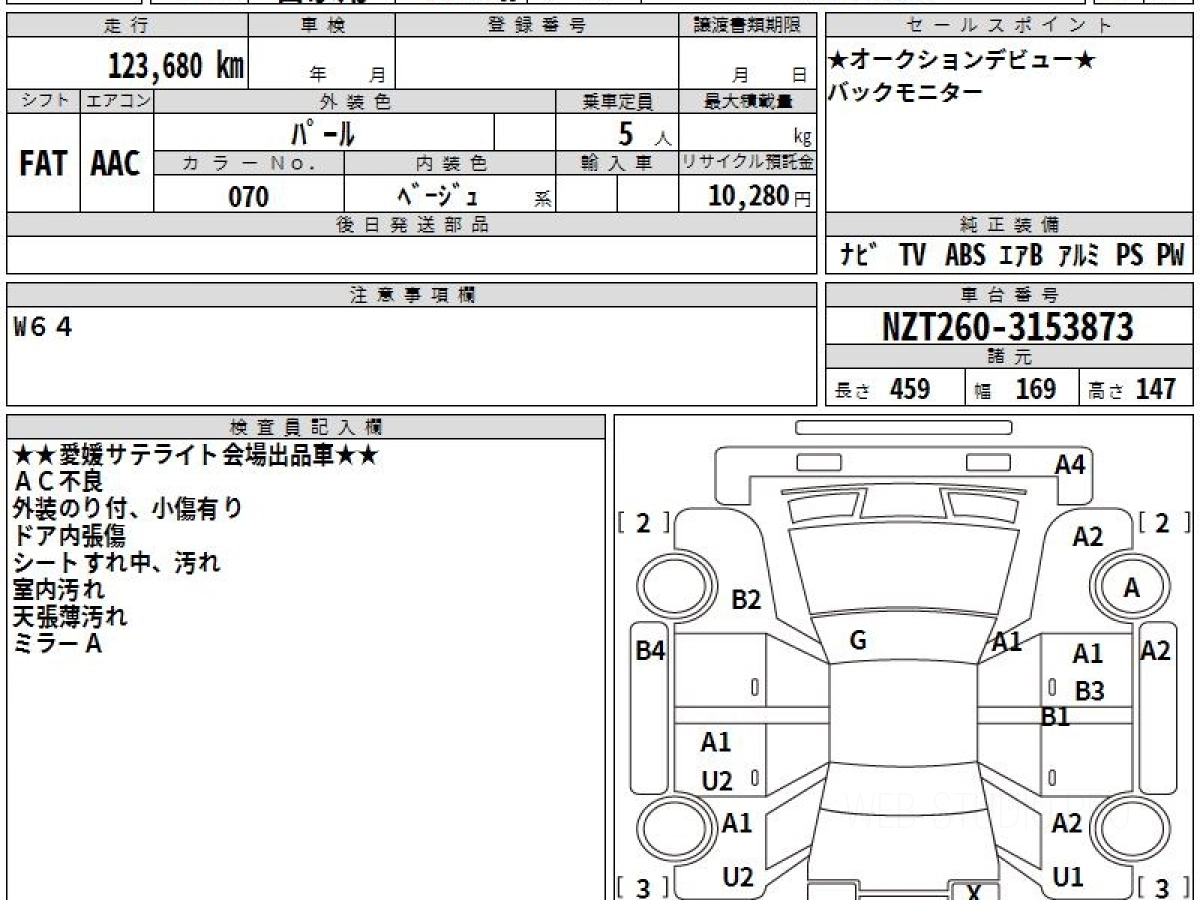Select chassis number NZT260-3153873
Screen dimensions: 1200x900
(1008, 326)
